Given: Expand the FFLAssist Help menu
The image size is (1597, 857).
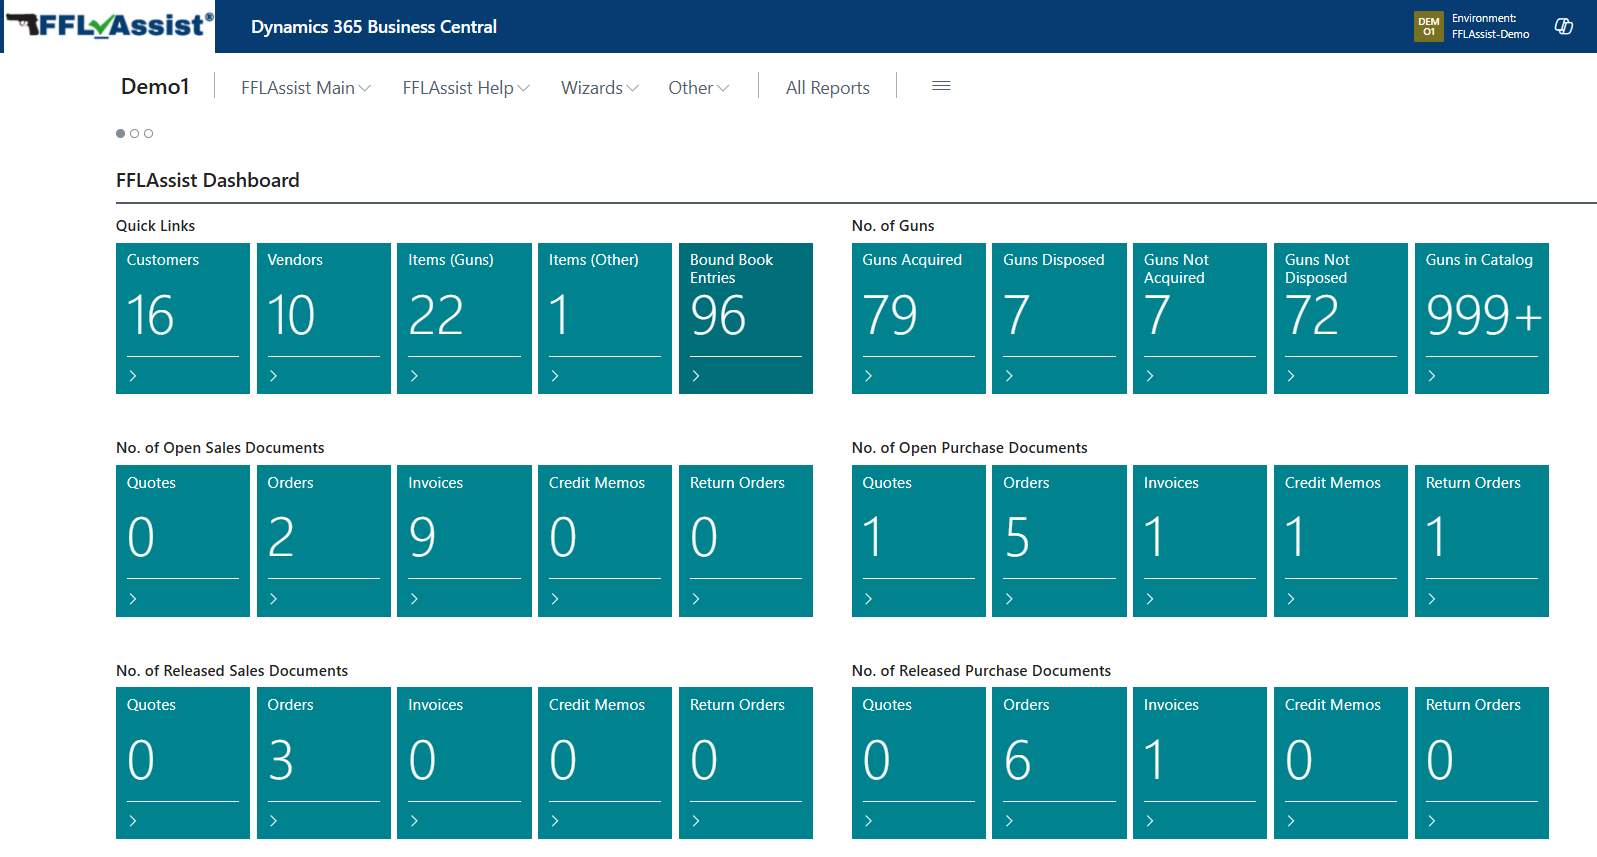Looking at the screenshot, I should pyautogui.click(x=466, y=88).
